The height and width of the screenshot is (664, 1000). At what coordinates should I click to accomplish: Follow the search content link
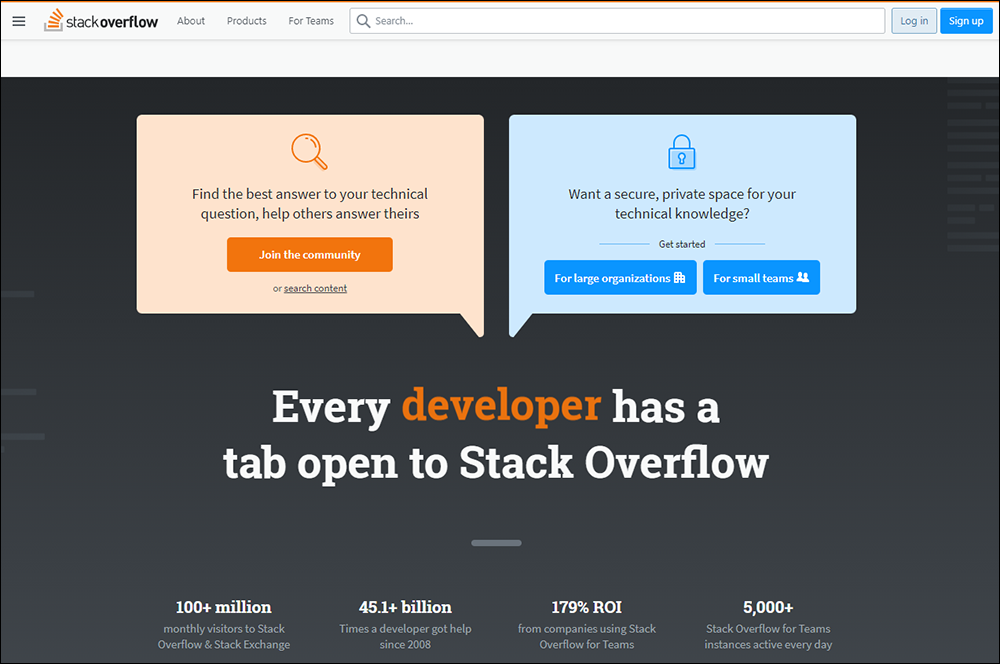tap(316, 288)
